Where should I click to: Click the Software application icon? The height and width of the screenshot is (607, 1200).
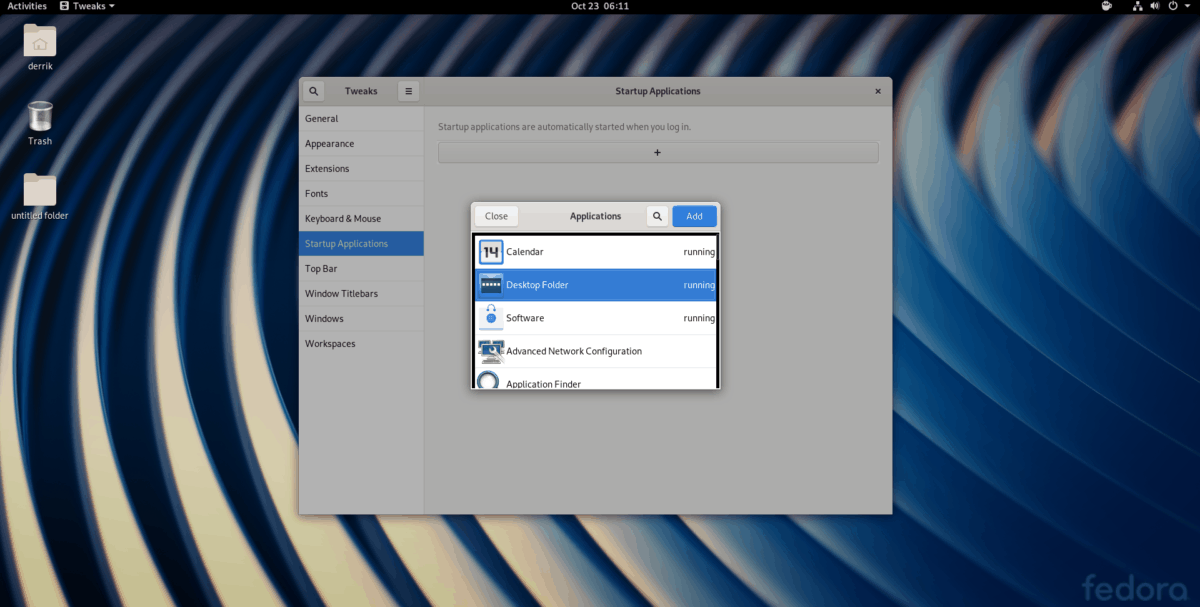click(x=490, y=317)
